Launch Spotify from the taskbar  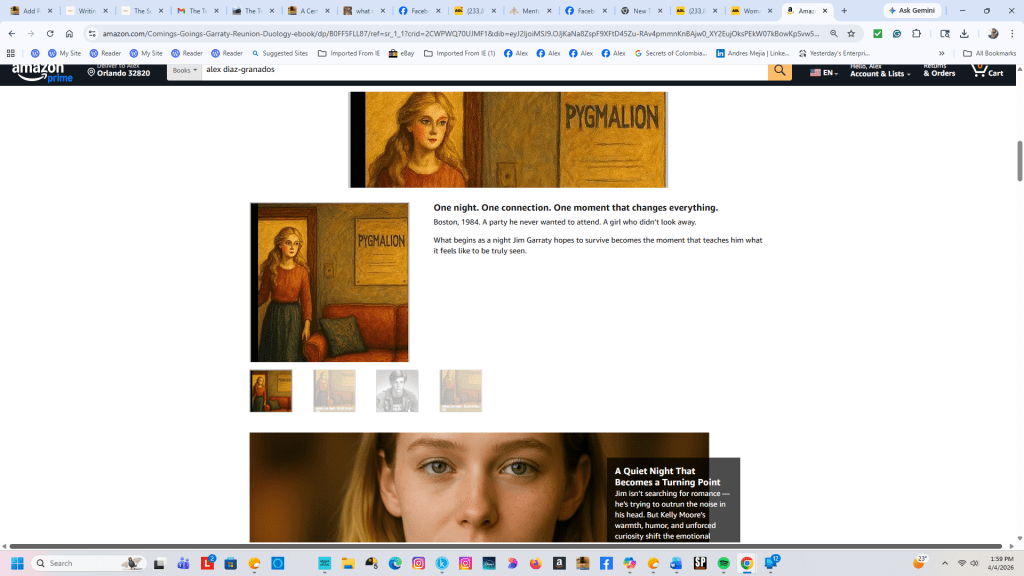(723, 563)
